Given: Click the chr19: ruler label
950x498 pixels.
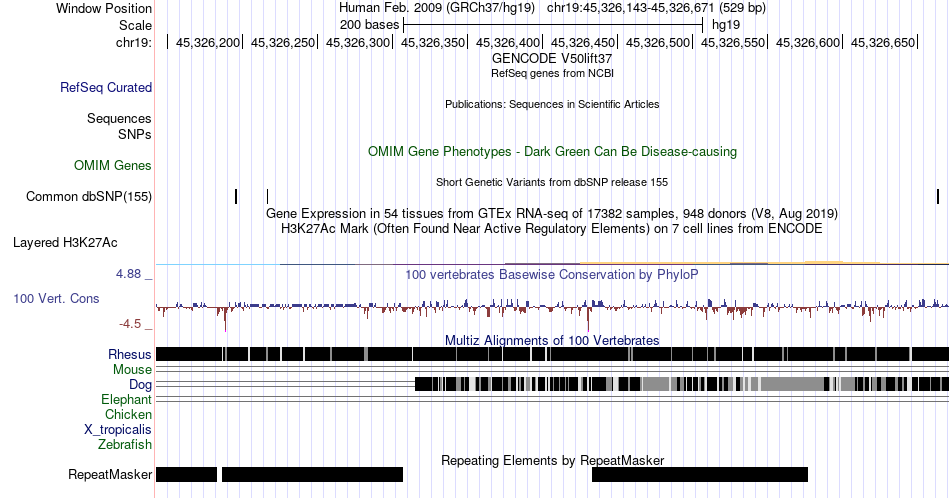Looking at the screenshot, I should tap(134, 42).
